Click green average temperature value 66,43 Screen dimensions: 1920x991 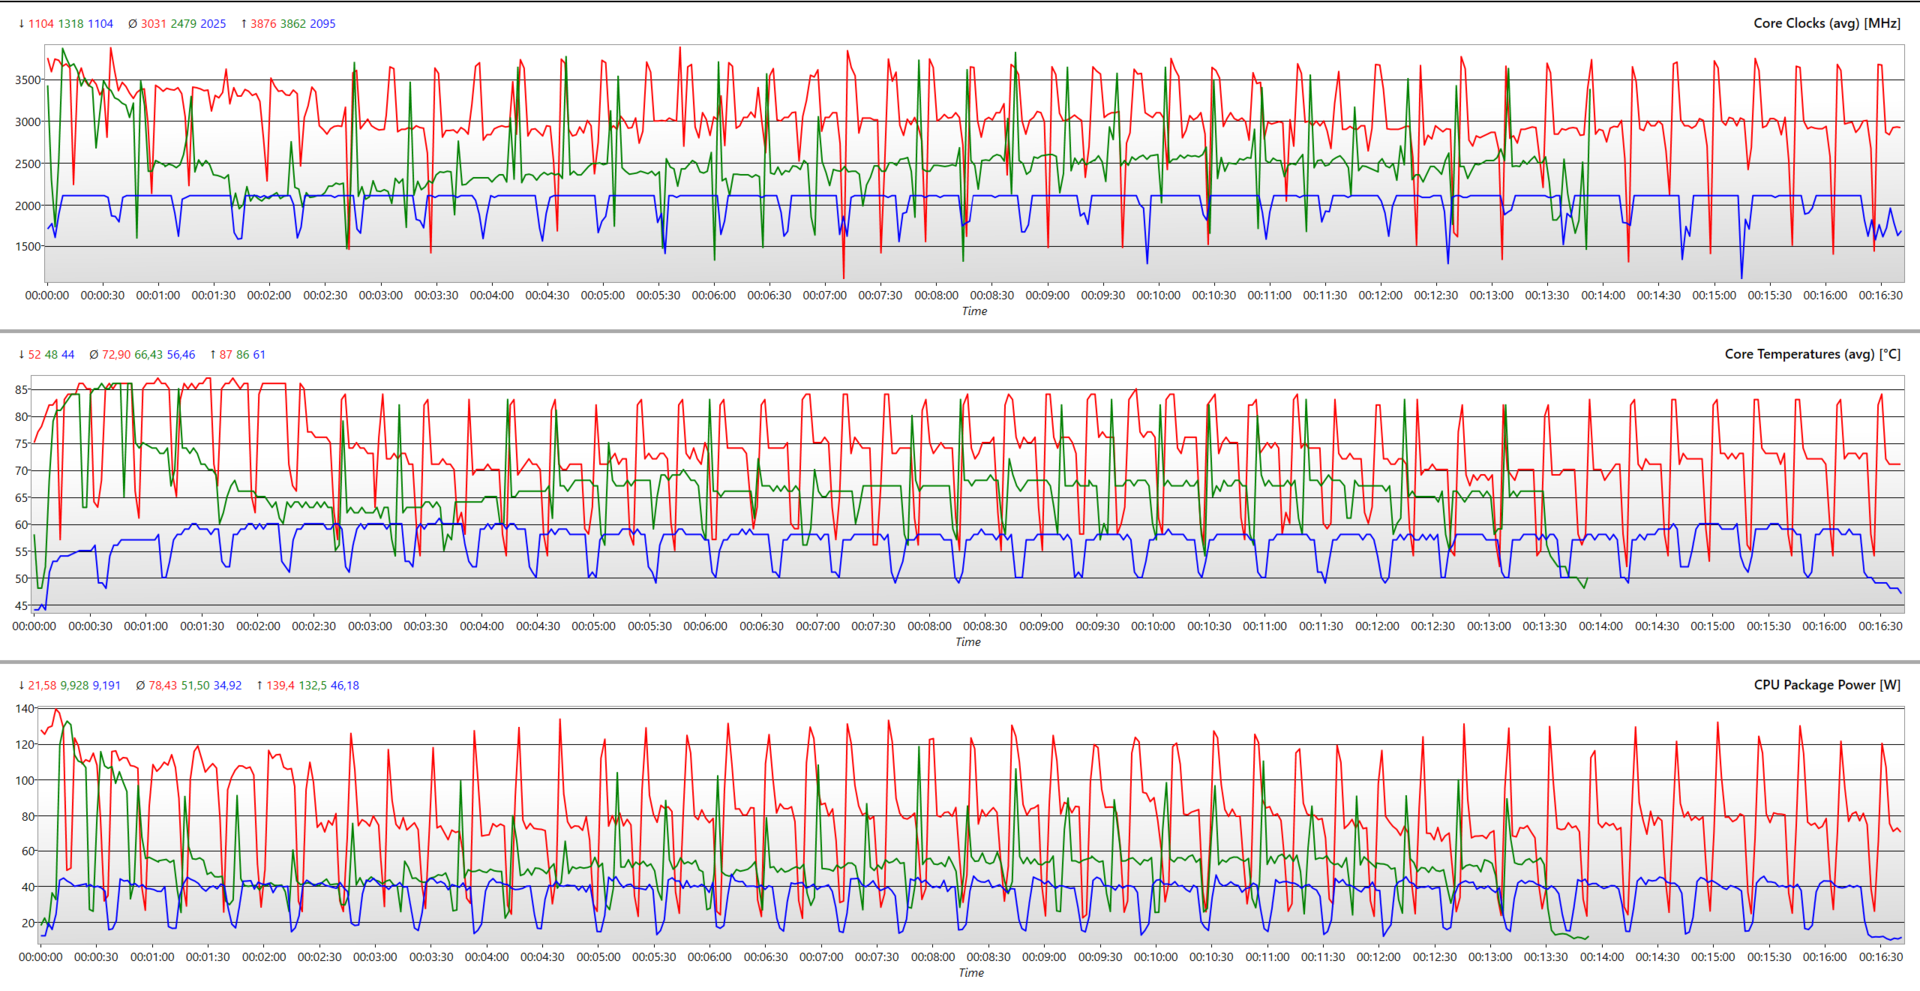(x=149, y=355)
